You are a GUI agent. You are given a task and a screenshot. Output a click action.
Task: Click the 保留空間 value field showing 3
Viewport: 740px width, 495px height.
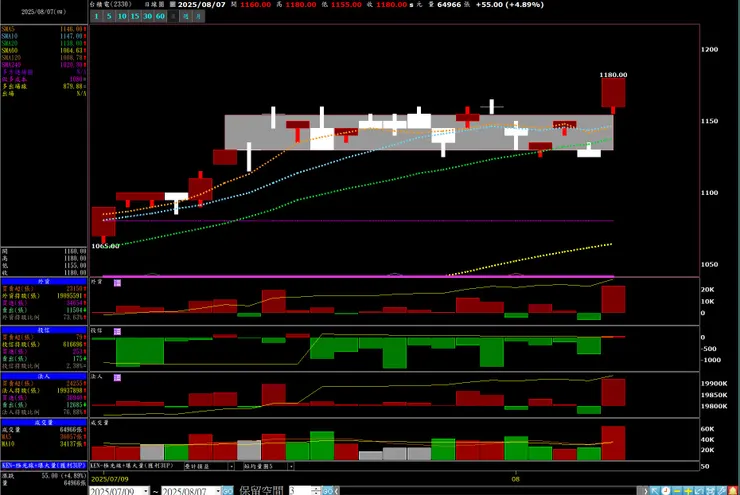pyautogui.click(x=299, y=491)
